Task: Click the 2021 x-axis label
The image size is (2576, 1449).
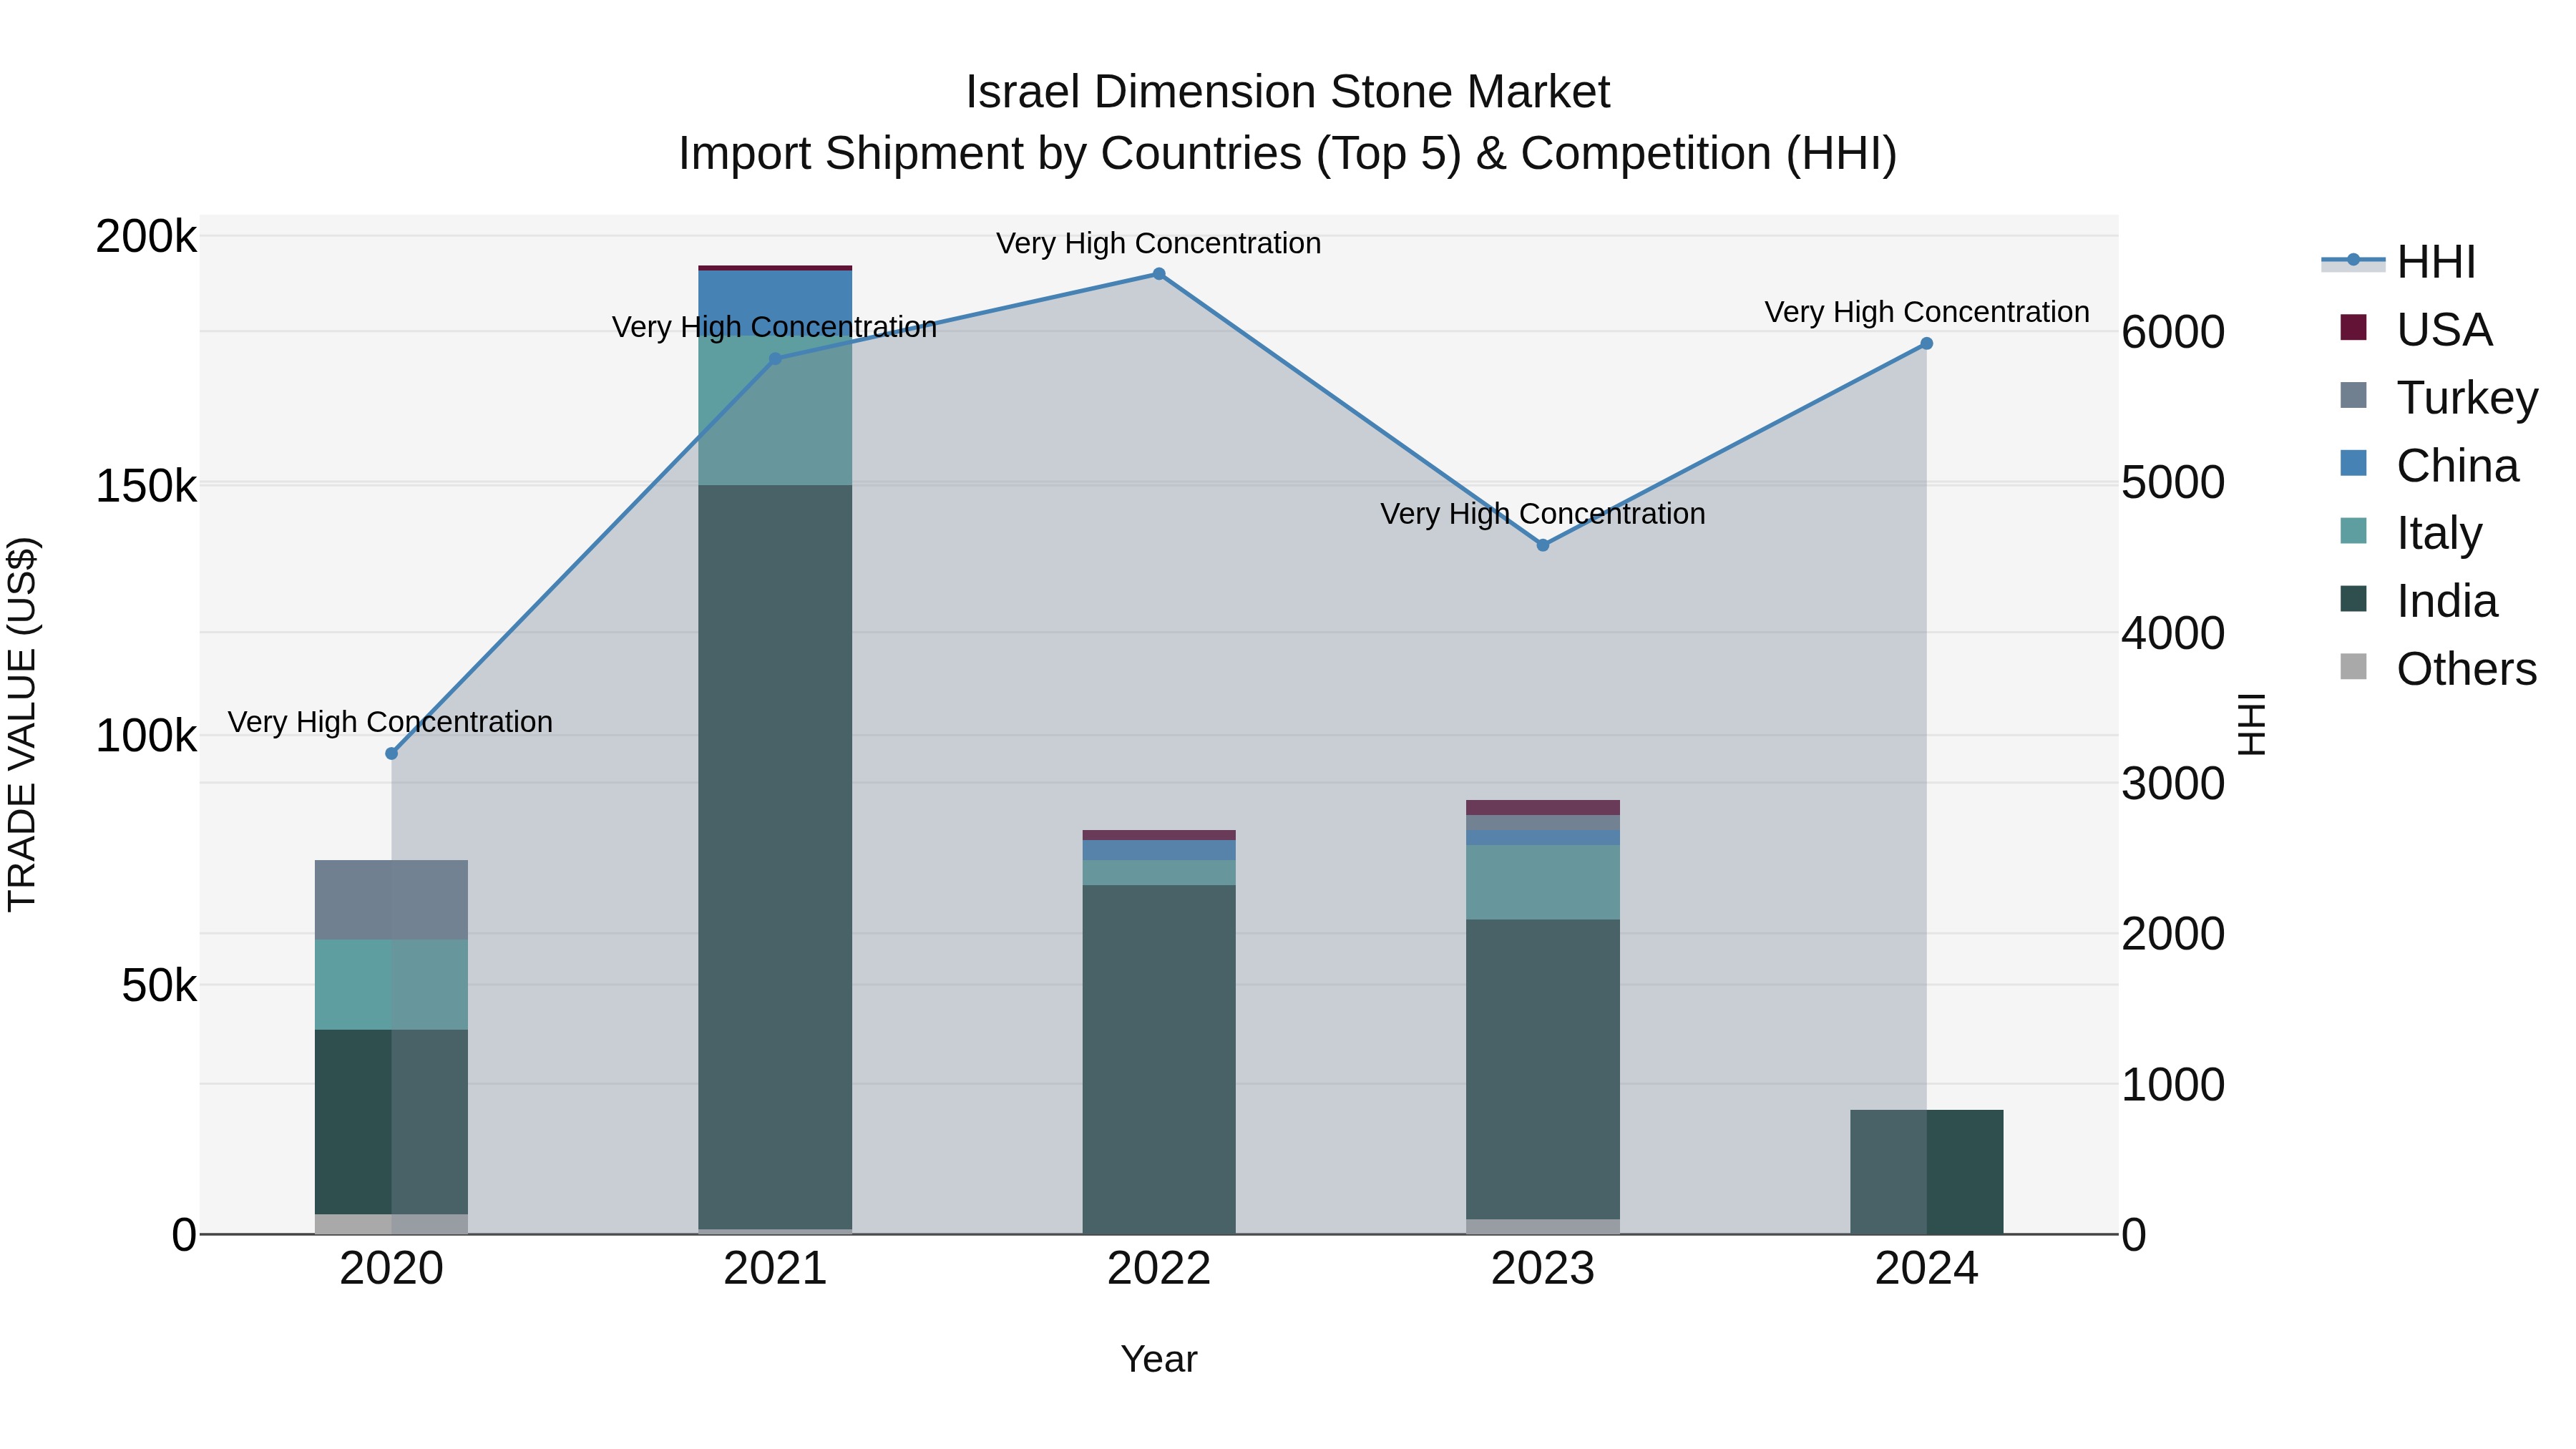Action: 775,1269
